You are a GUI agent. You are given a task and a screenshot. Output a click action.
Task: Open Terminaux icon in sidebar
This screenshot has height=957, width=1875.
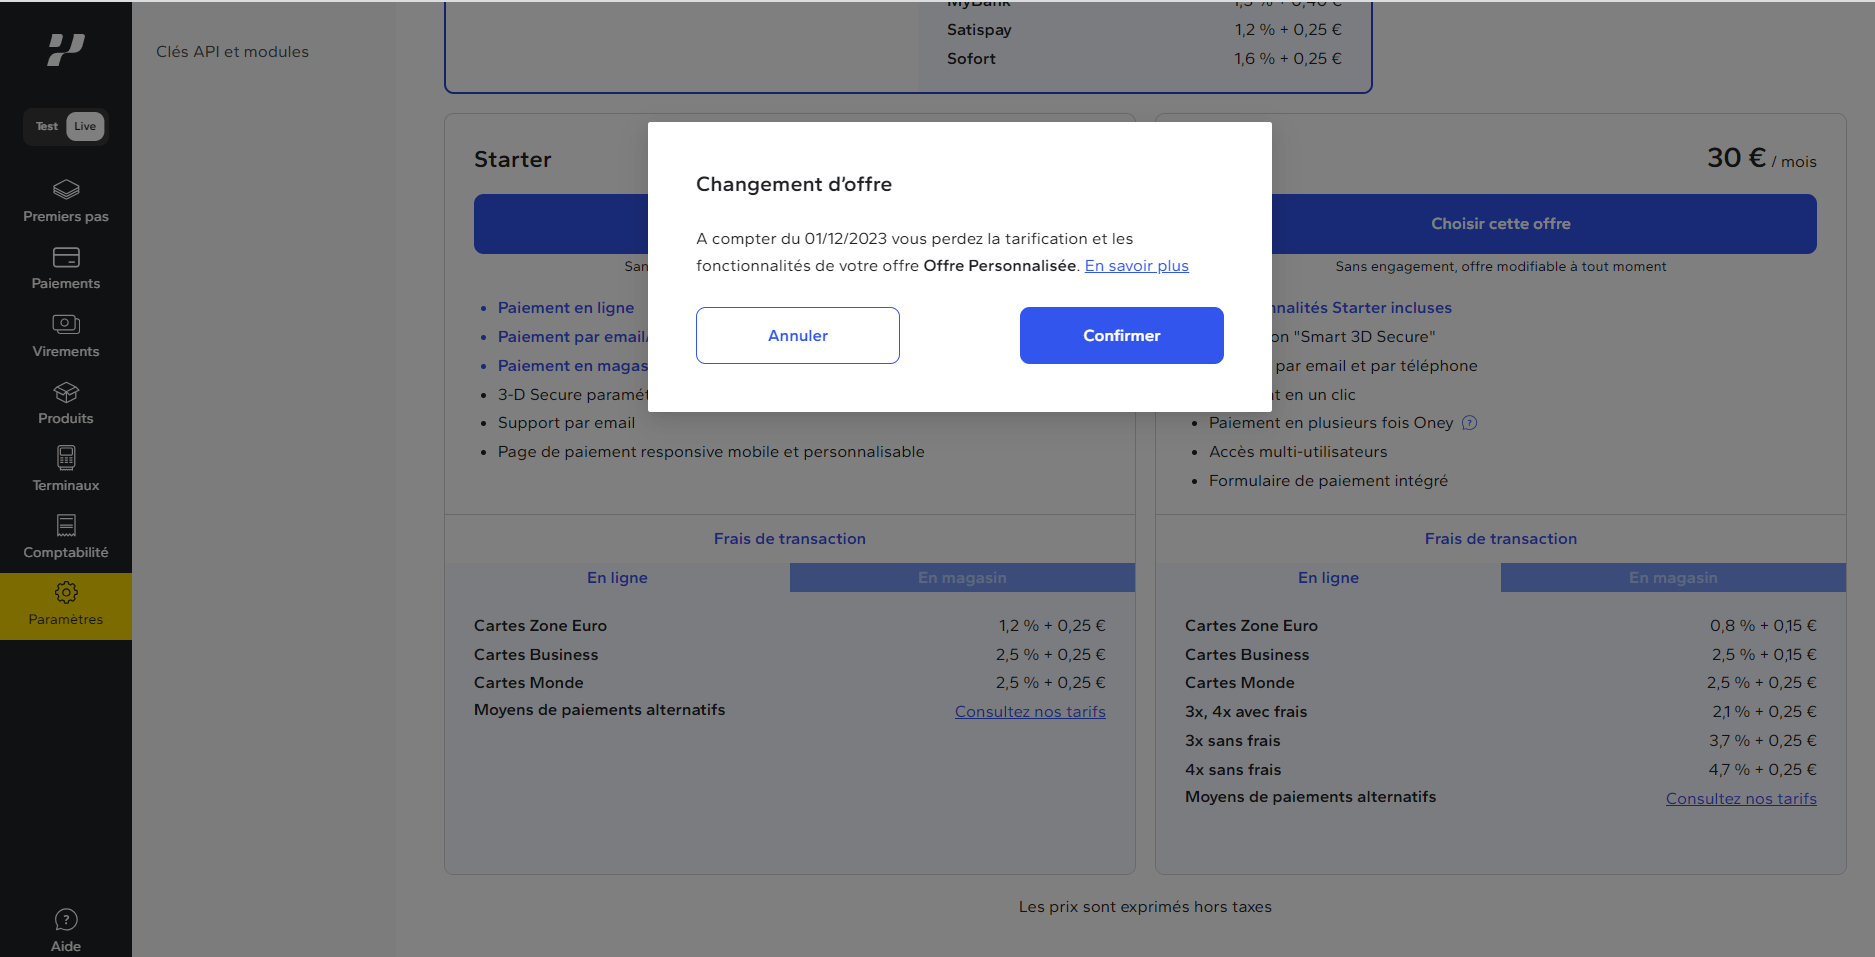pyautogui.click(x=66, y=458)
